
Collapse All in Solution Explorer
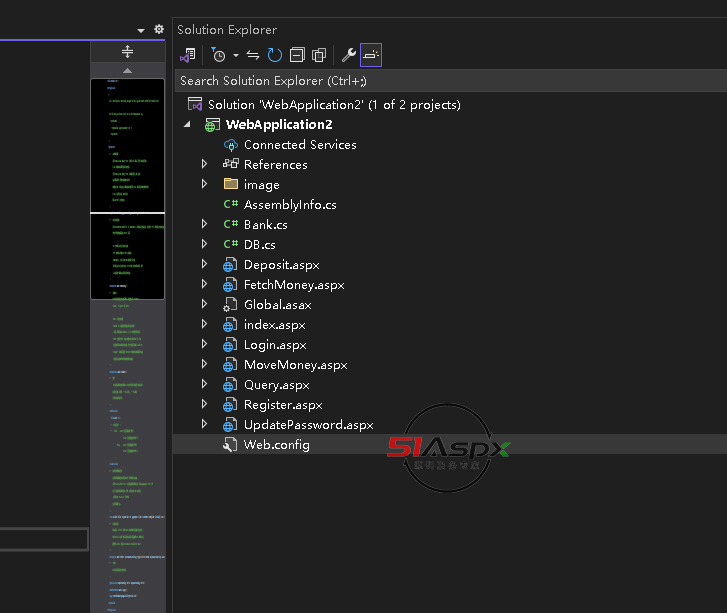pos(297,55)
